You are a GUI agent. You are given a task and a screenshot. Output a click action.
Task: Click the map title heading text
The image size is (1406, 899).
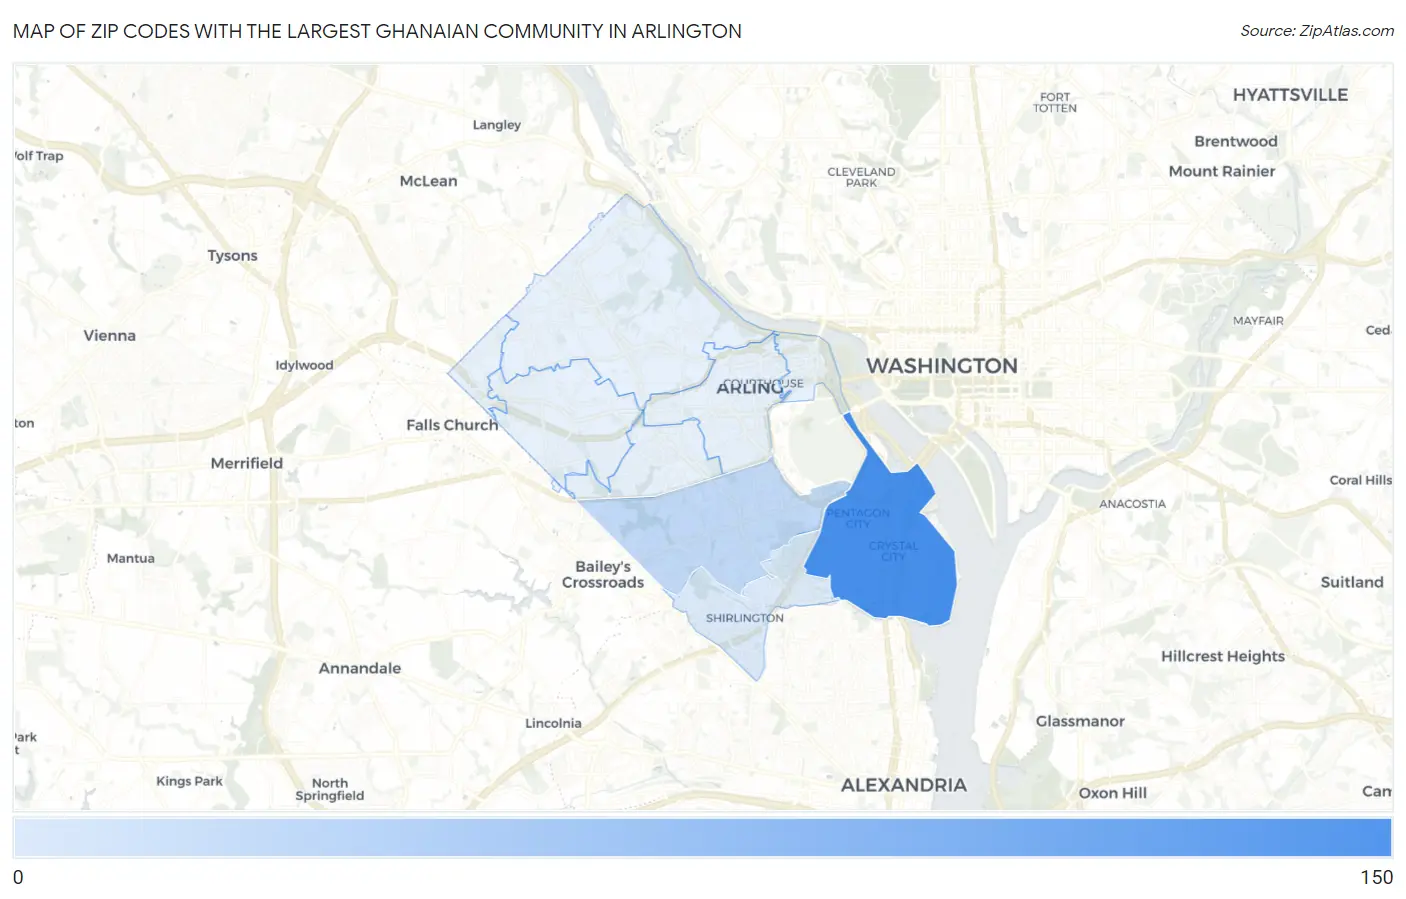377,31
